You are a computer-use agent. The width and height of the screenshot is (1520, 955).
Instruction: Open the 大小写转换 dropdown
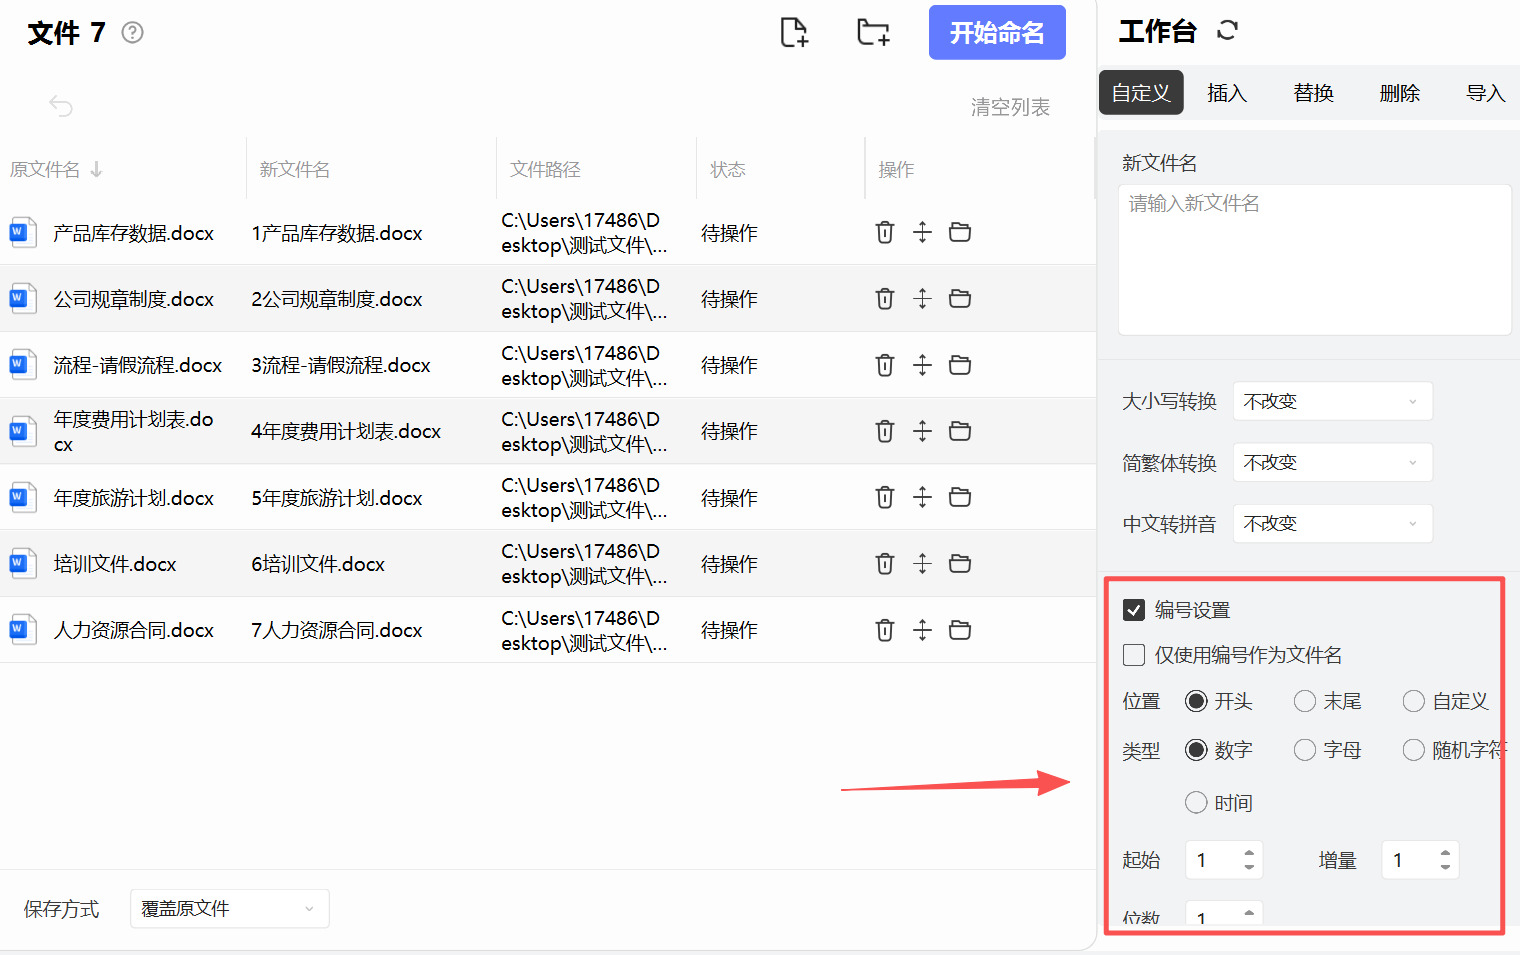[1332, 401]
